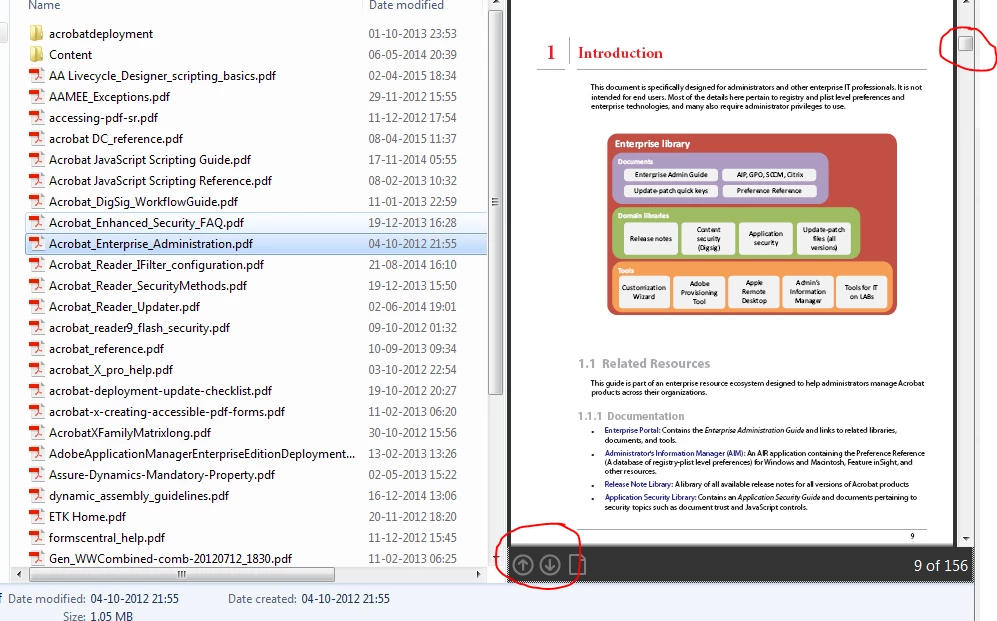Click the formscentral_help.pdf filename
The height and width of the screenshot is (621, 997).
tap(107, 538)
